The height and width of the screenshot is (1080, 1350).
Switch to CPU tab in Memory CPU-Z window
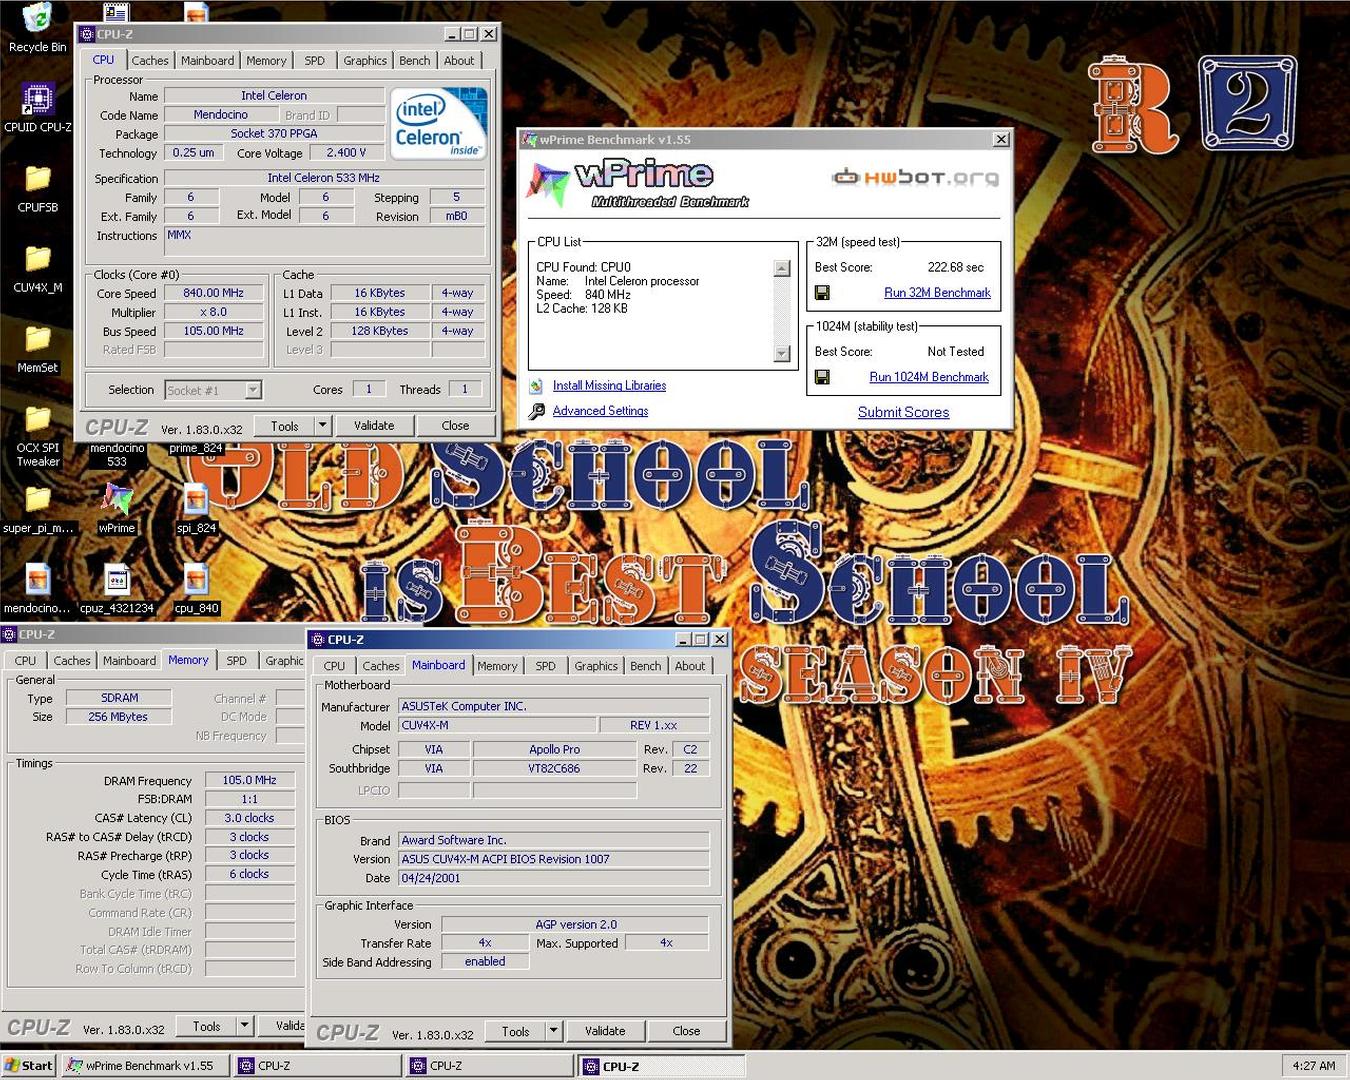pos(25,661)
